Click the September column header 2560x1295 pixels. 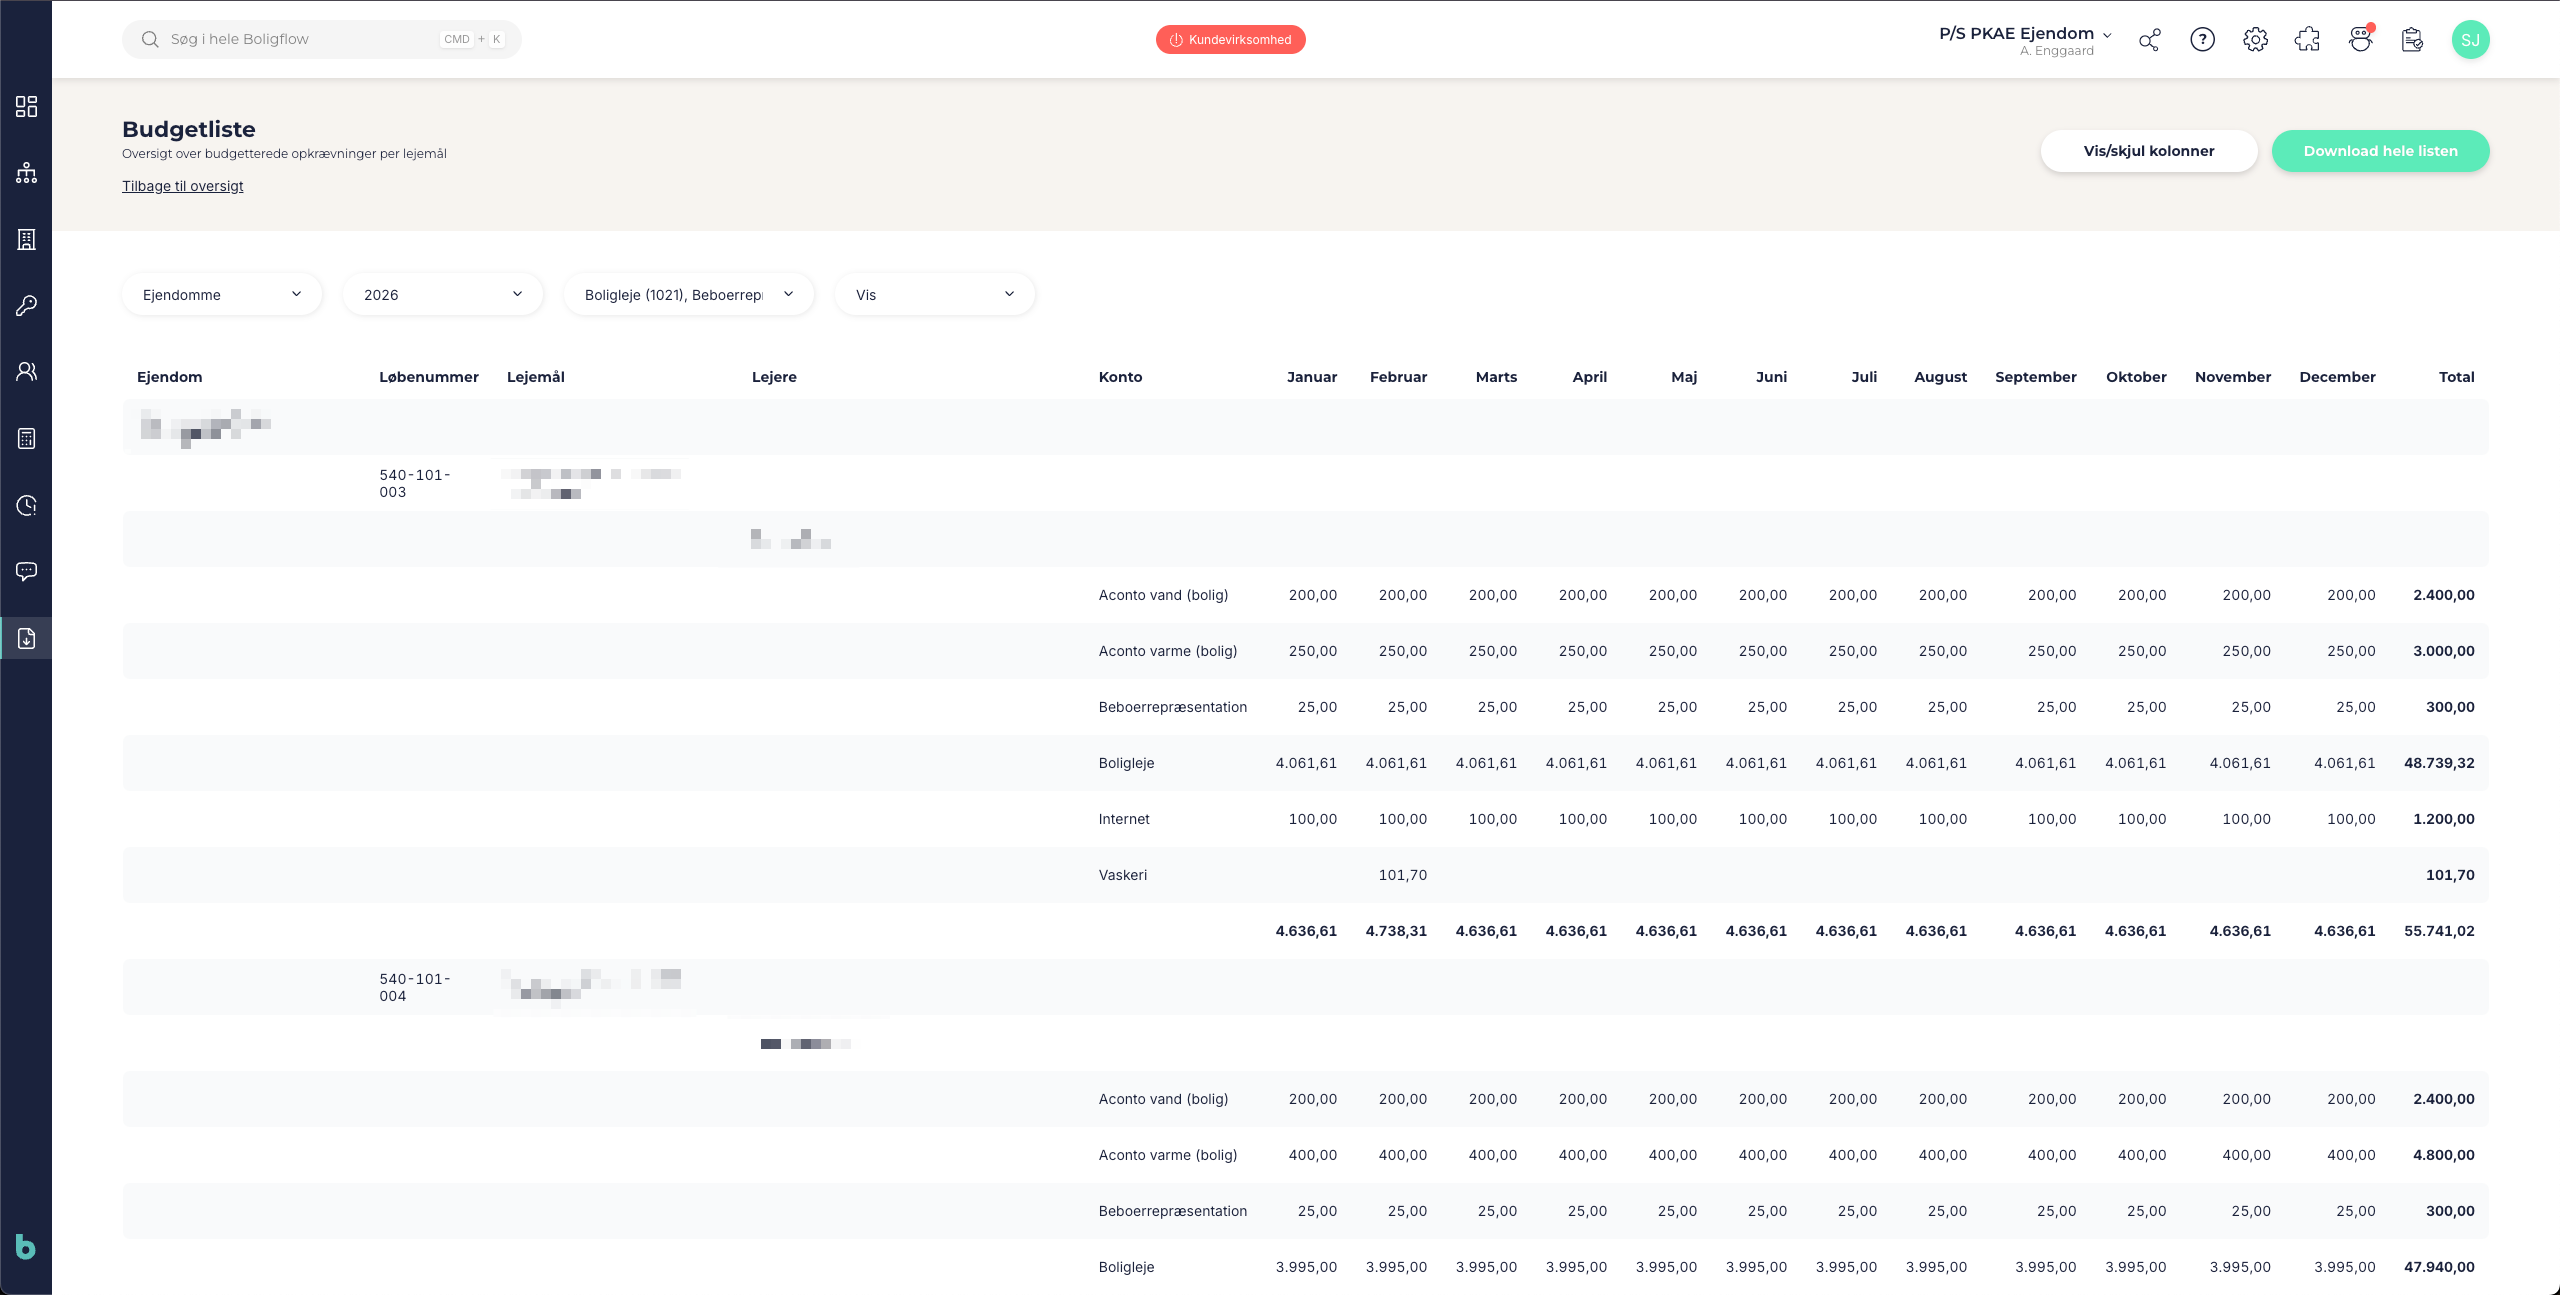pyautogui.click(x=2036, y=377)
